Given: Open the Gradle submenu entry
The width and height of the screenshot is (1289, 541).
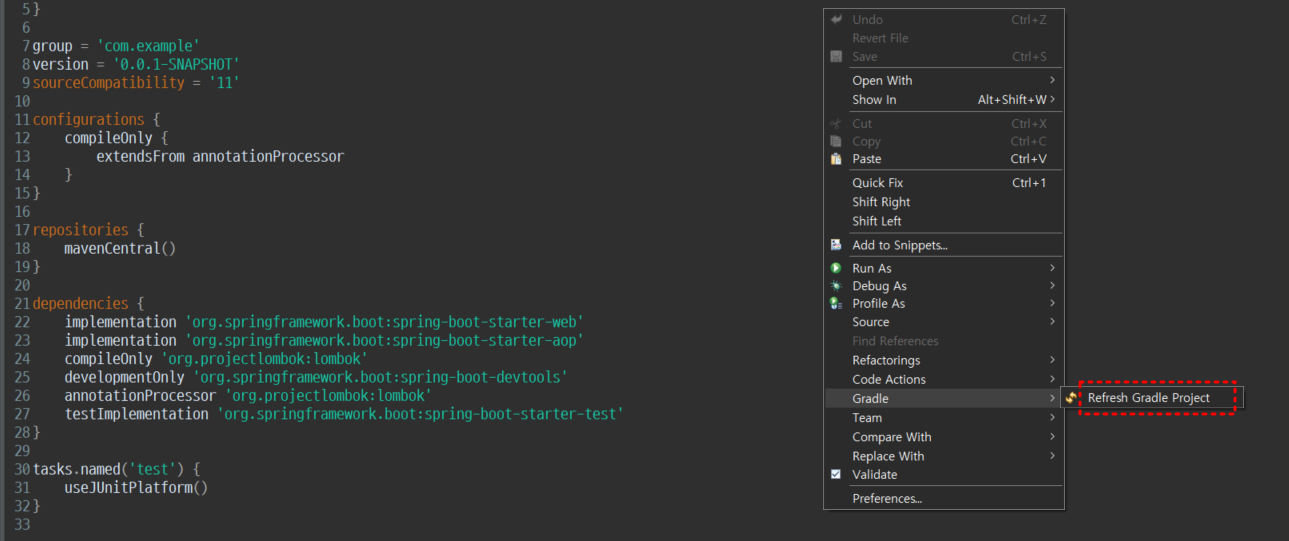Looking at the screenshot, I should click(943, 398).
